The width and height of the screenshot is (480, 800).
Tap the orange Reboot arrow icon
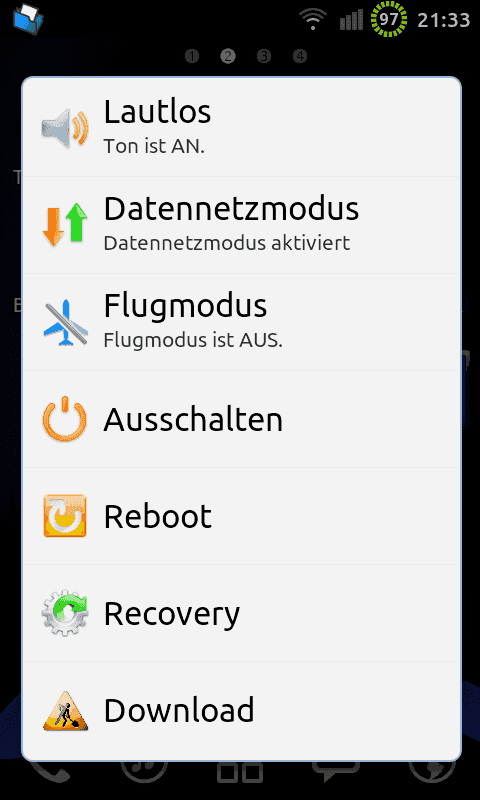pyautogui.click(x=65, y=516)
